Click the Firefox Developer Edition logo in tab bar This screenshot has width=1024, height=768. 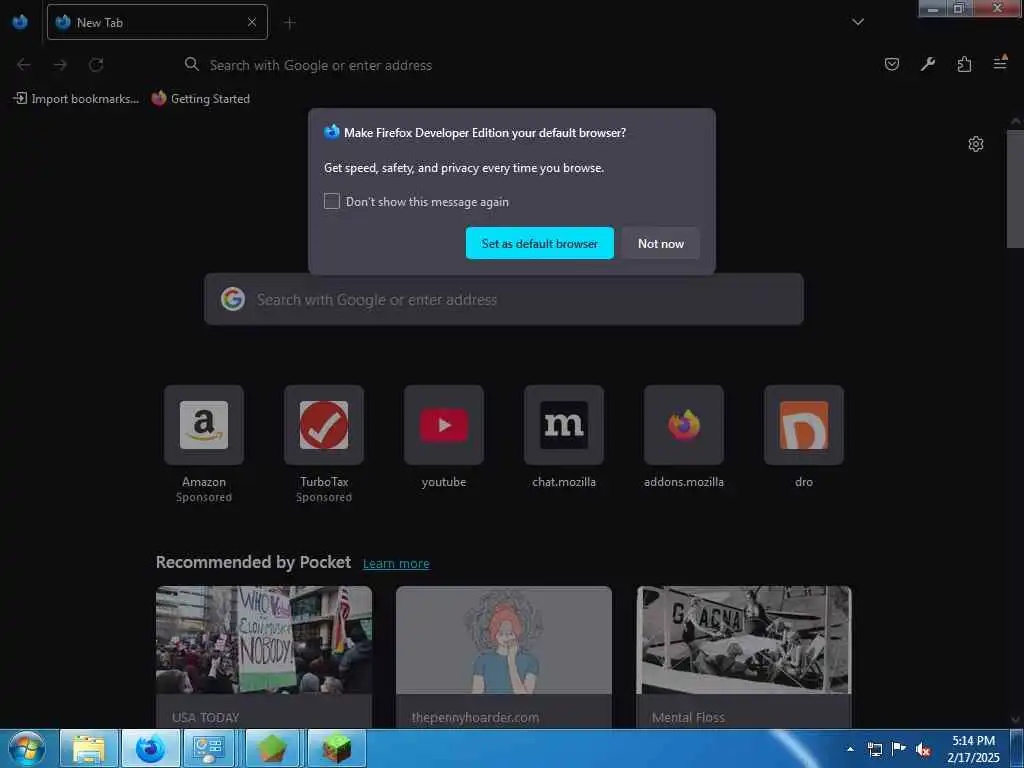(20, 22)
